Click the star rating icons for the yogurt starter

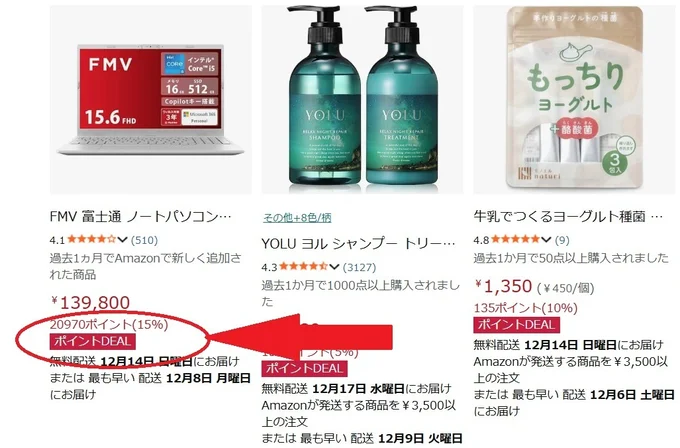515,239
